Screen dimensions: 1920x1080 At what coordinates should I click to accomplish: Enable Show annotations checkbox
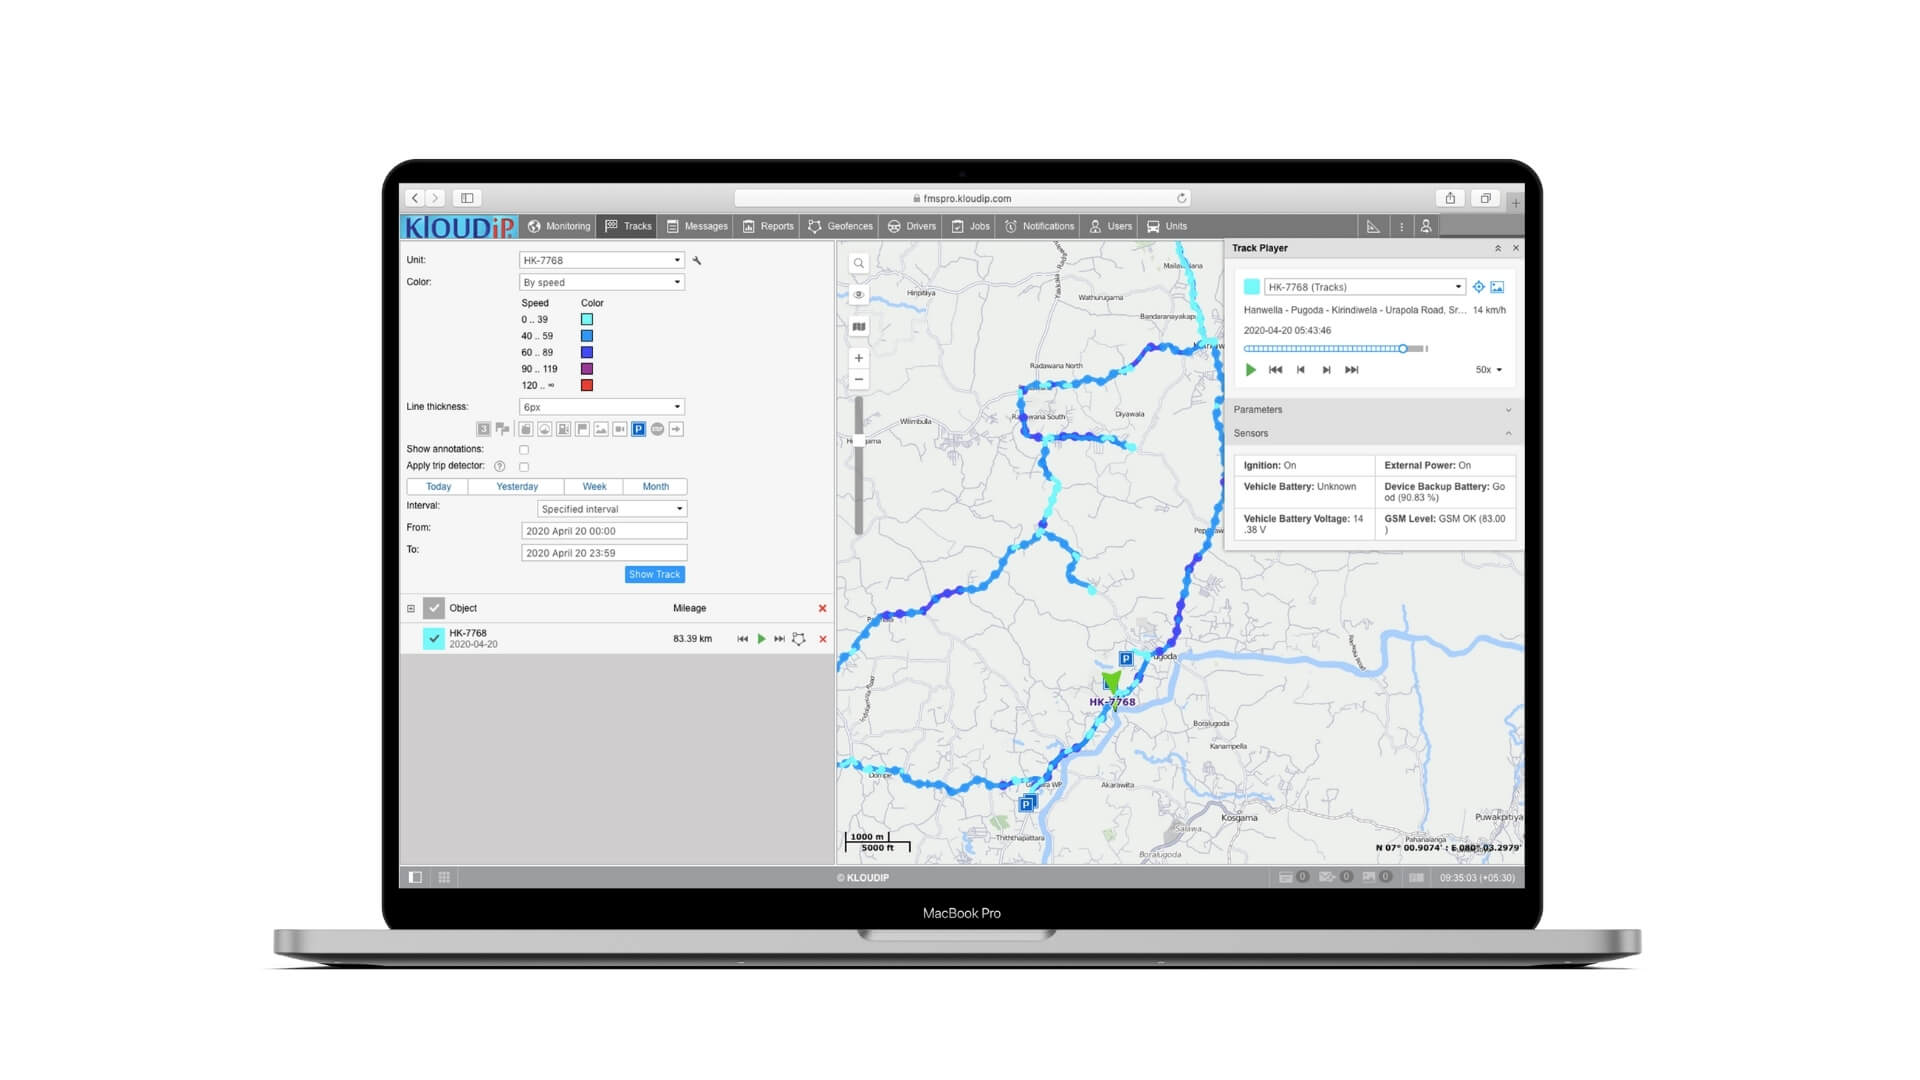pos(524,450)
